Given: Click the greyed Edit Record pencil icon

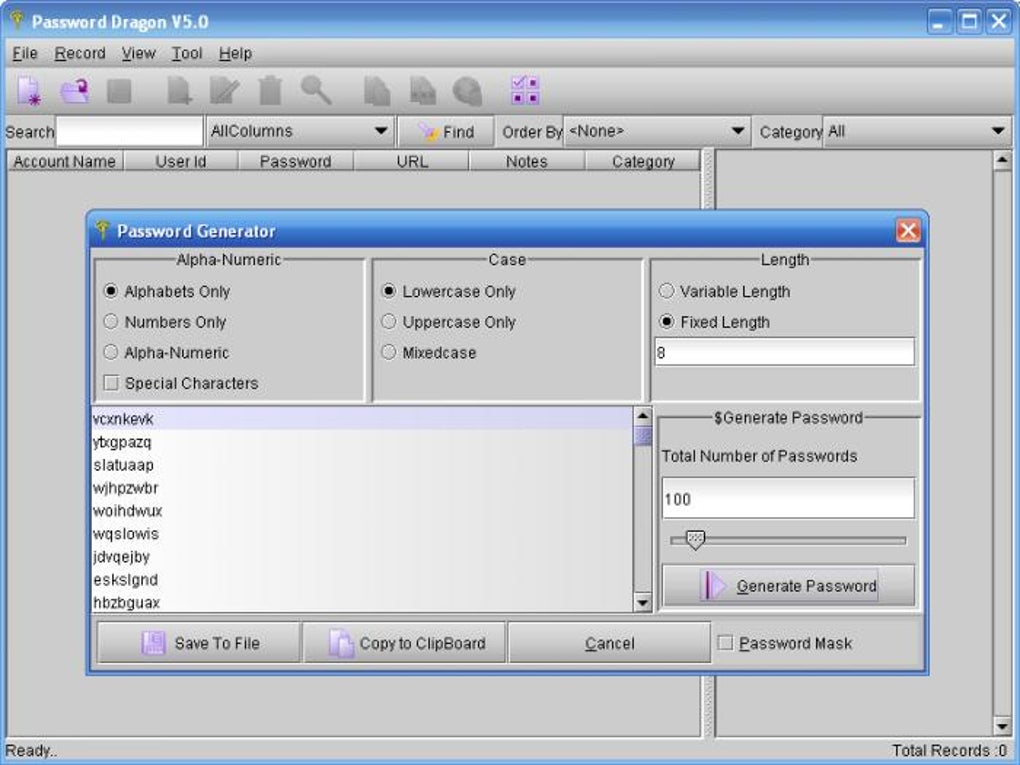Looking at the screenshot, I should tap(224, 90).
